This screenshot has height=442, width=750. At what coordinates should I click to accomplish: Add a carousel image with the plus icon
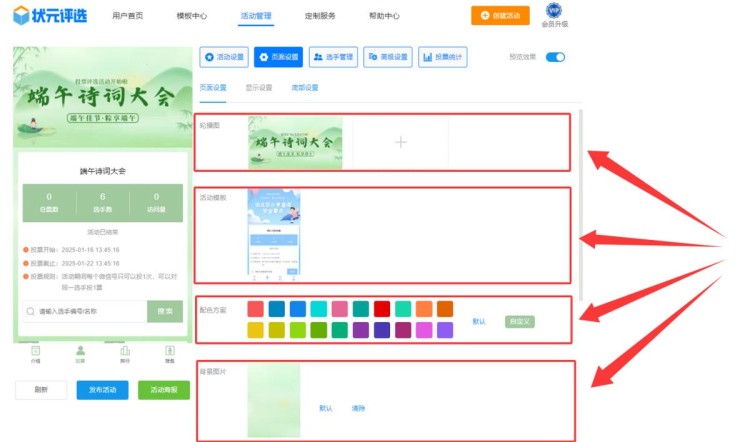(x=400, y=143)
